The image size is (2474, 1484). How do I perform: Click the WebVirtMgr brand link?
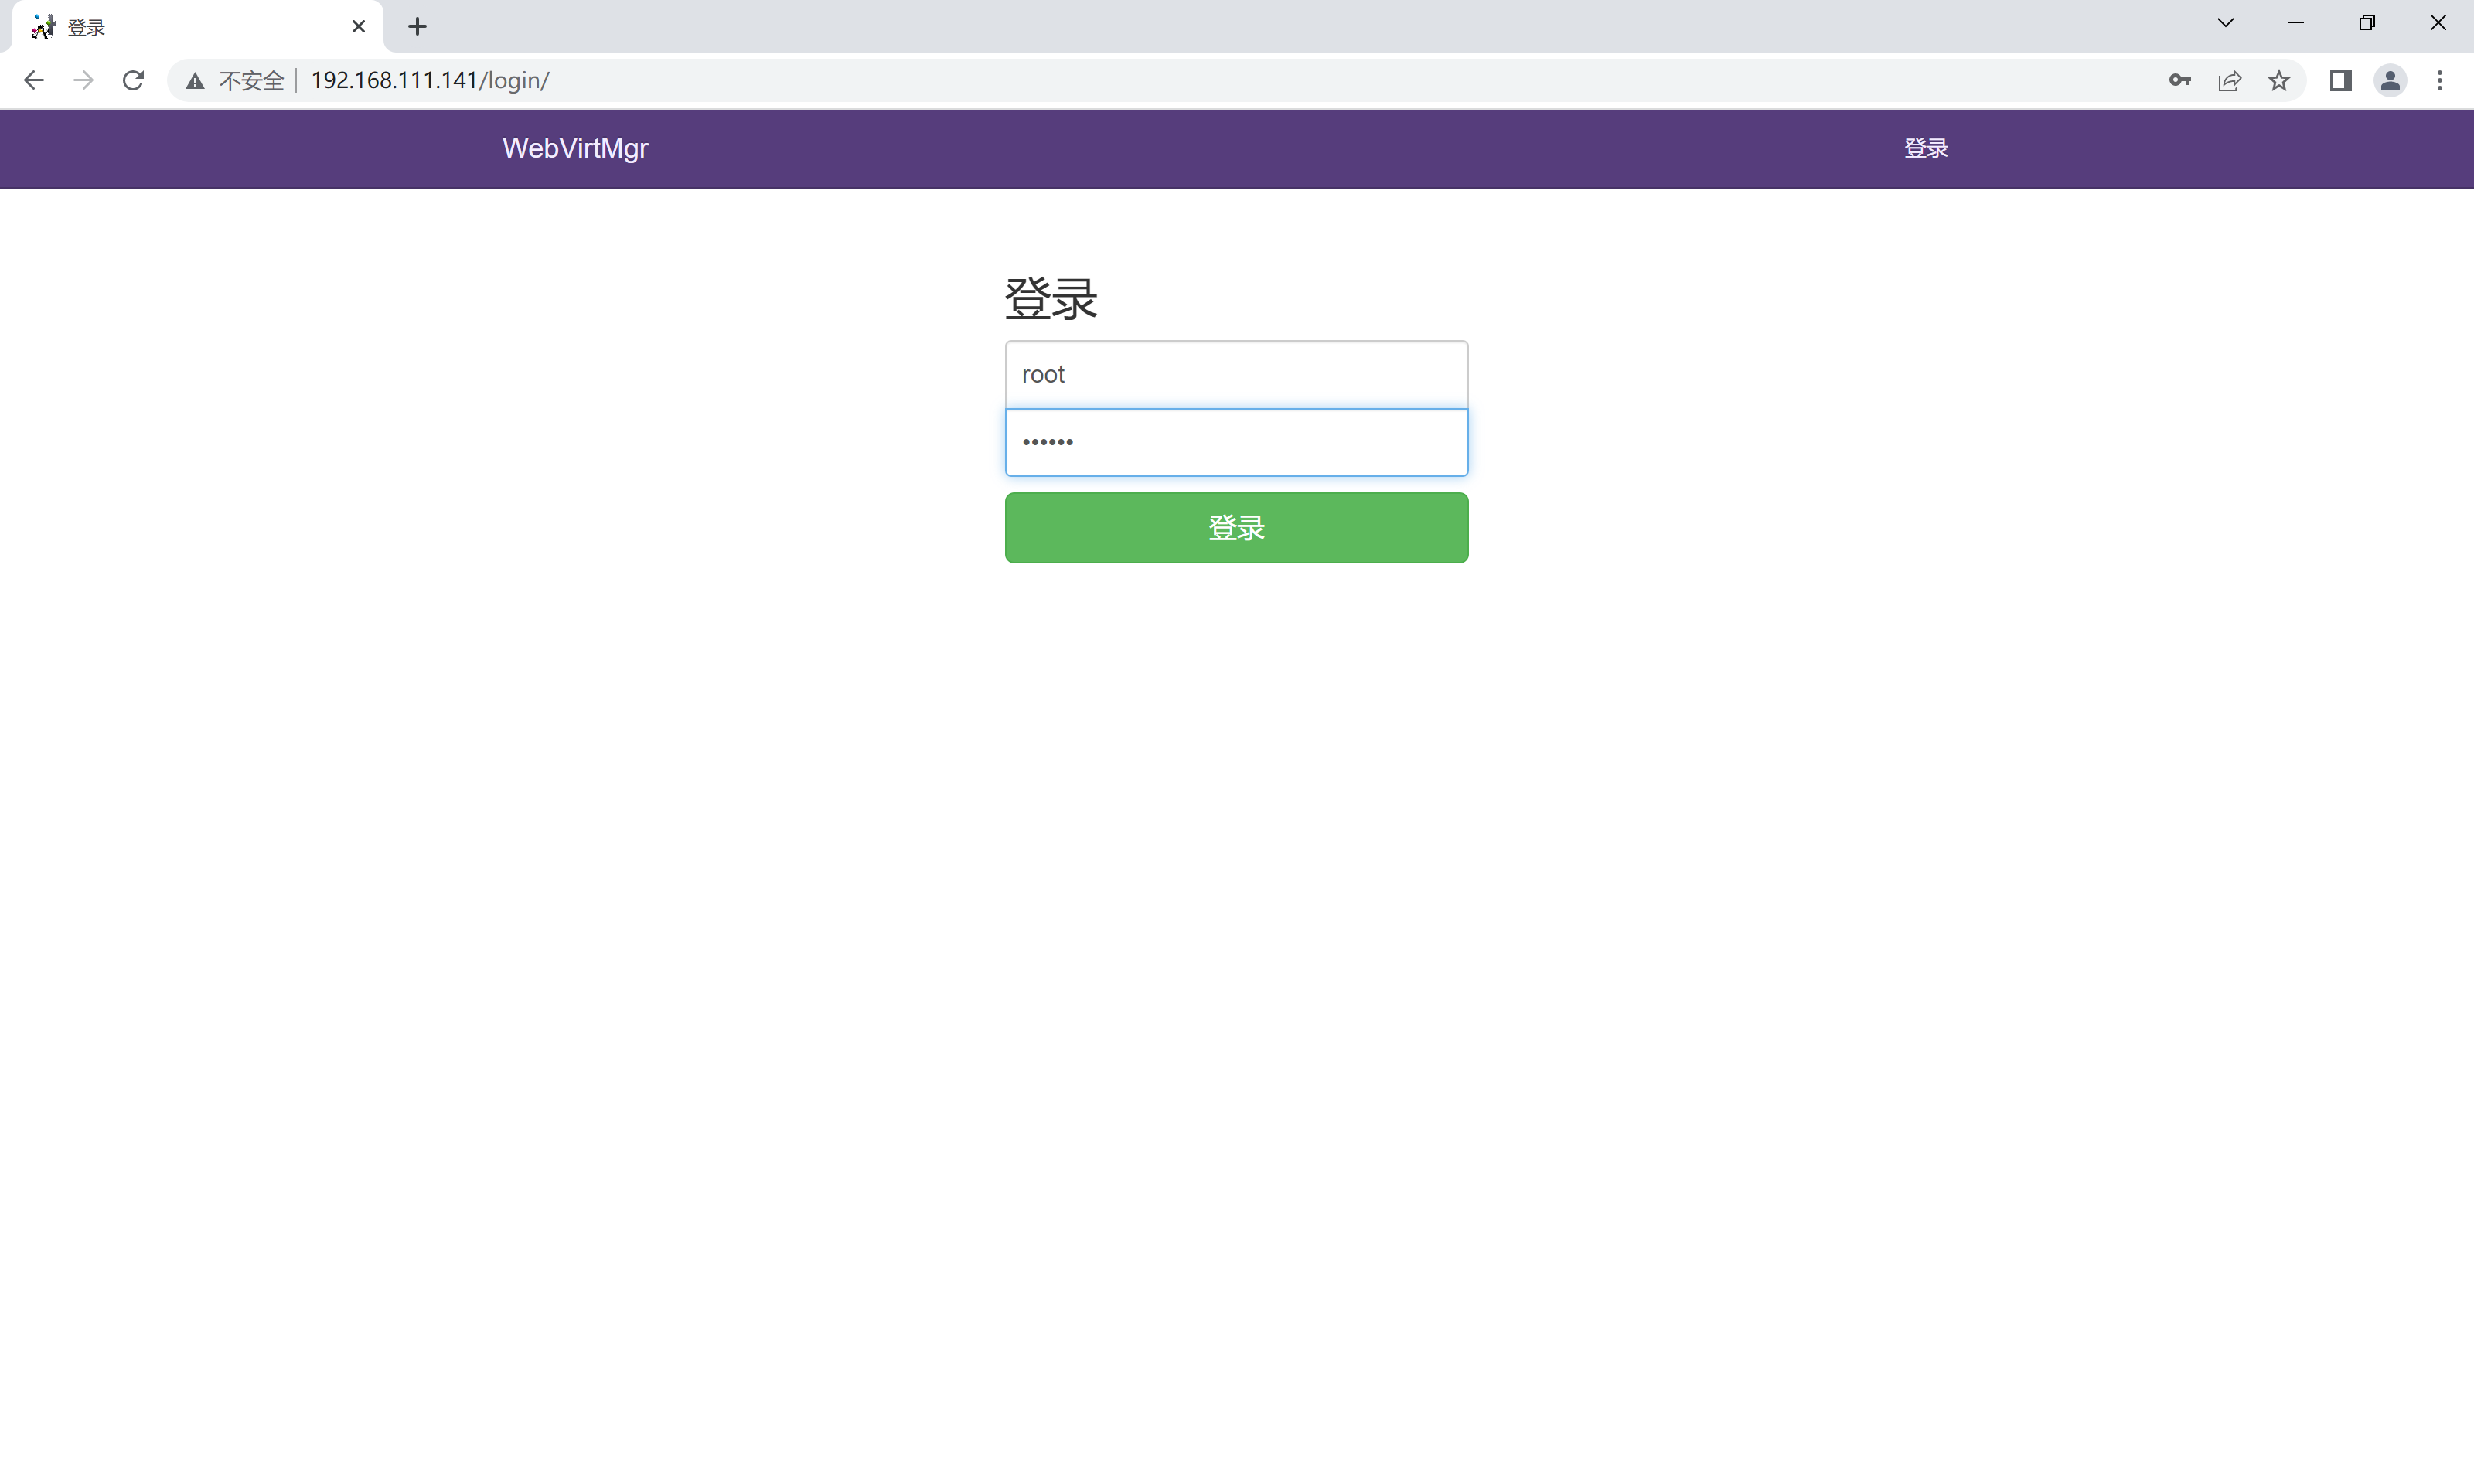[x=575, y=148]
